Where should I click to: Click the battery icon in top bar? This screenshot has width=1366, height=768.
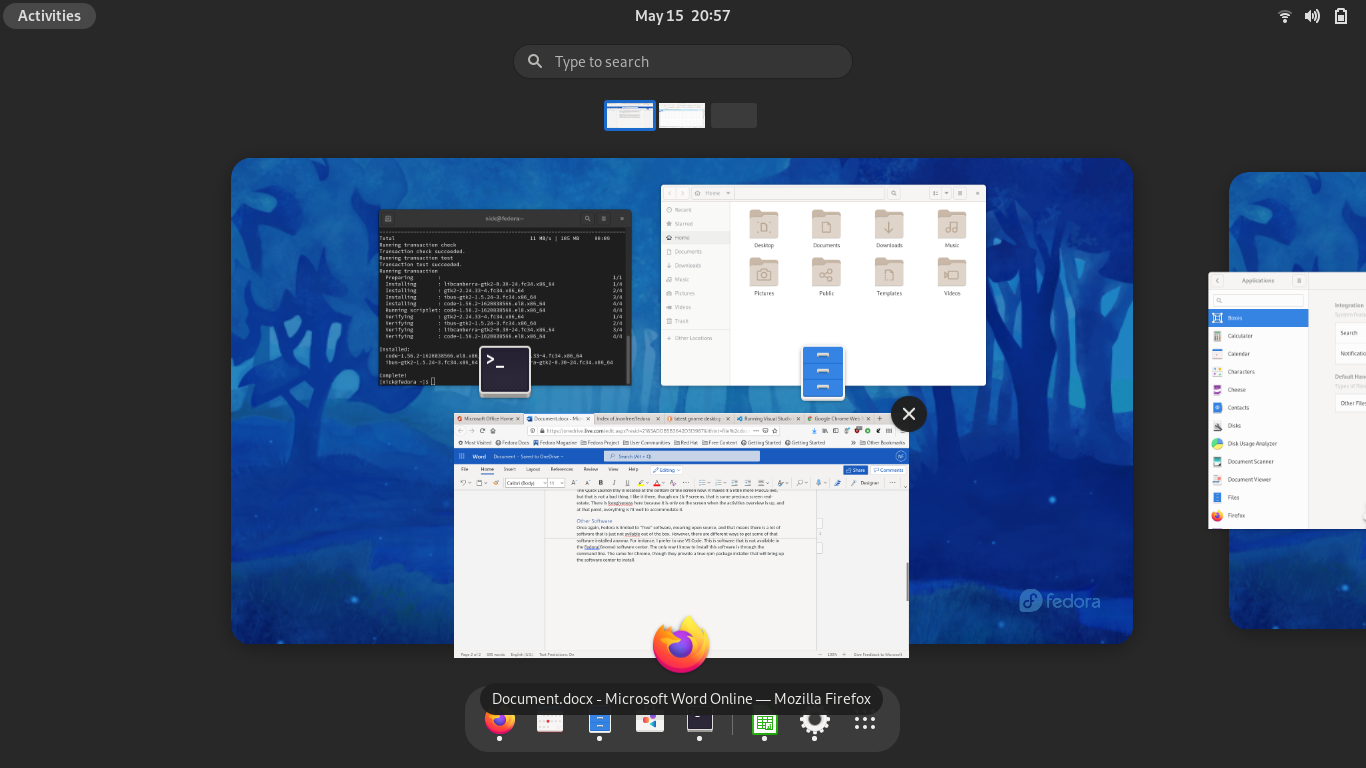click(x=1341, y=16)
